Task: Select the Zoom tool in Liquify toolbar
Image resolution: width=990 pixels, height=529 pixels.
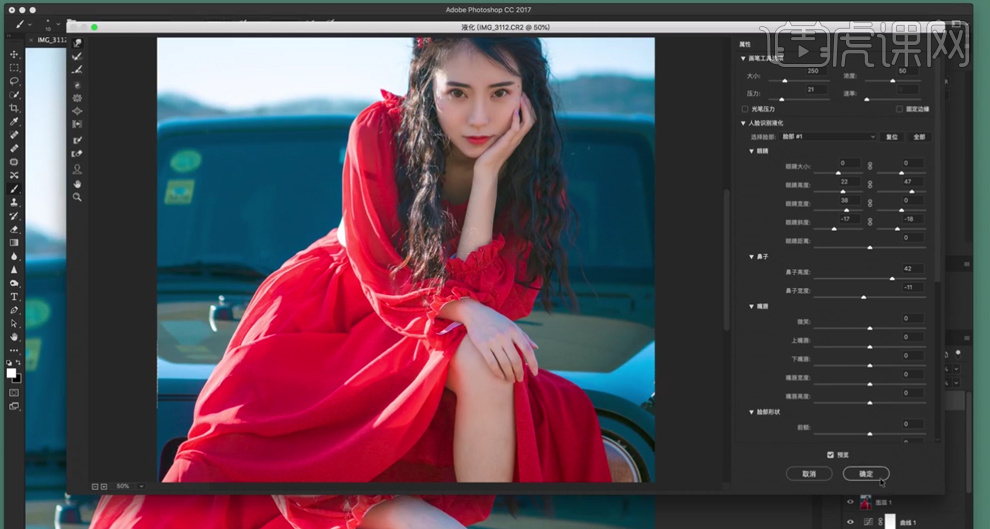Action: 77,198
